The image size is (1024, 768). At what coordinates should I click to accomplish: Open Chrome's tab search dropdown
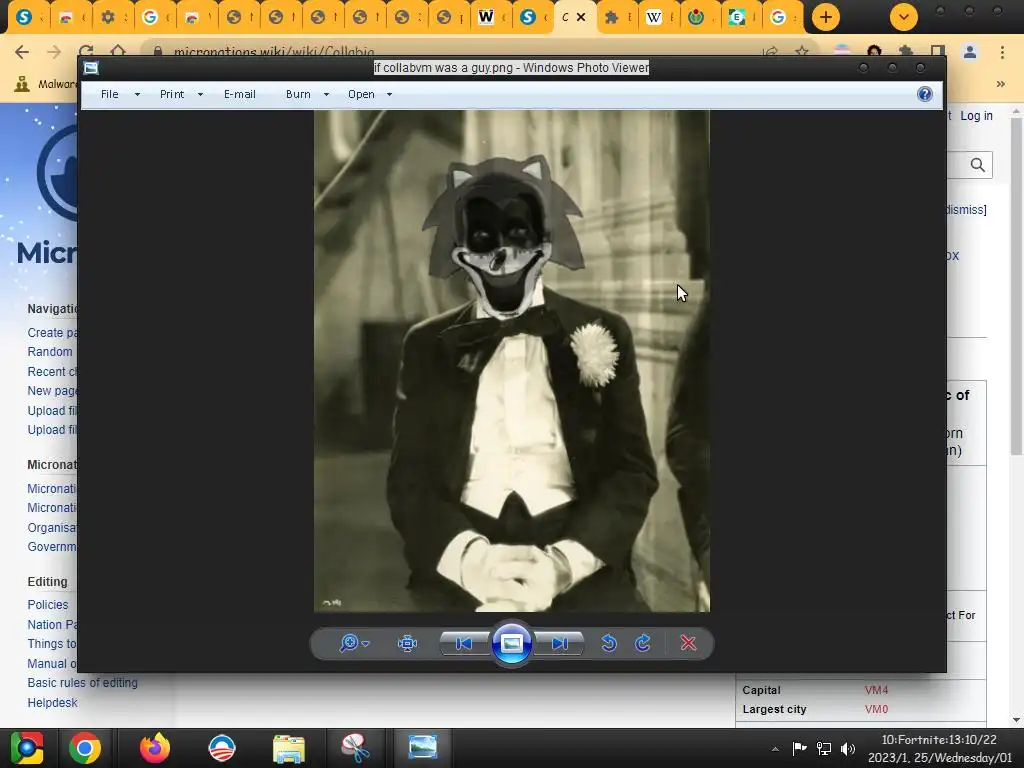pos(904,17)
